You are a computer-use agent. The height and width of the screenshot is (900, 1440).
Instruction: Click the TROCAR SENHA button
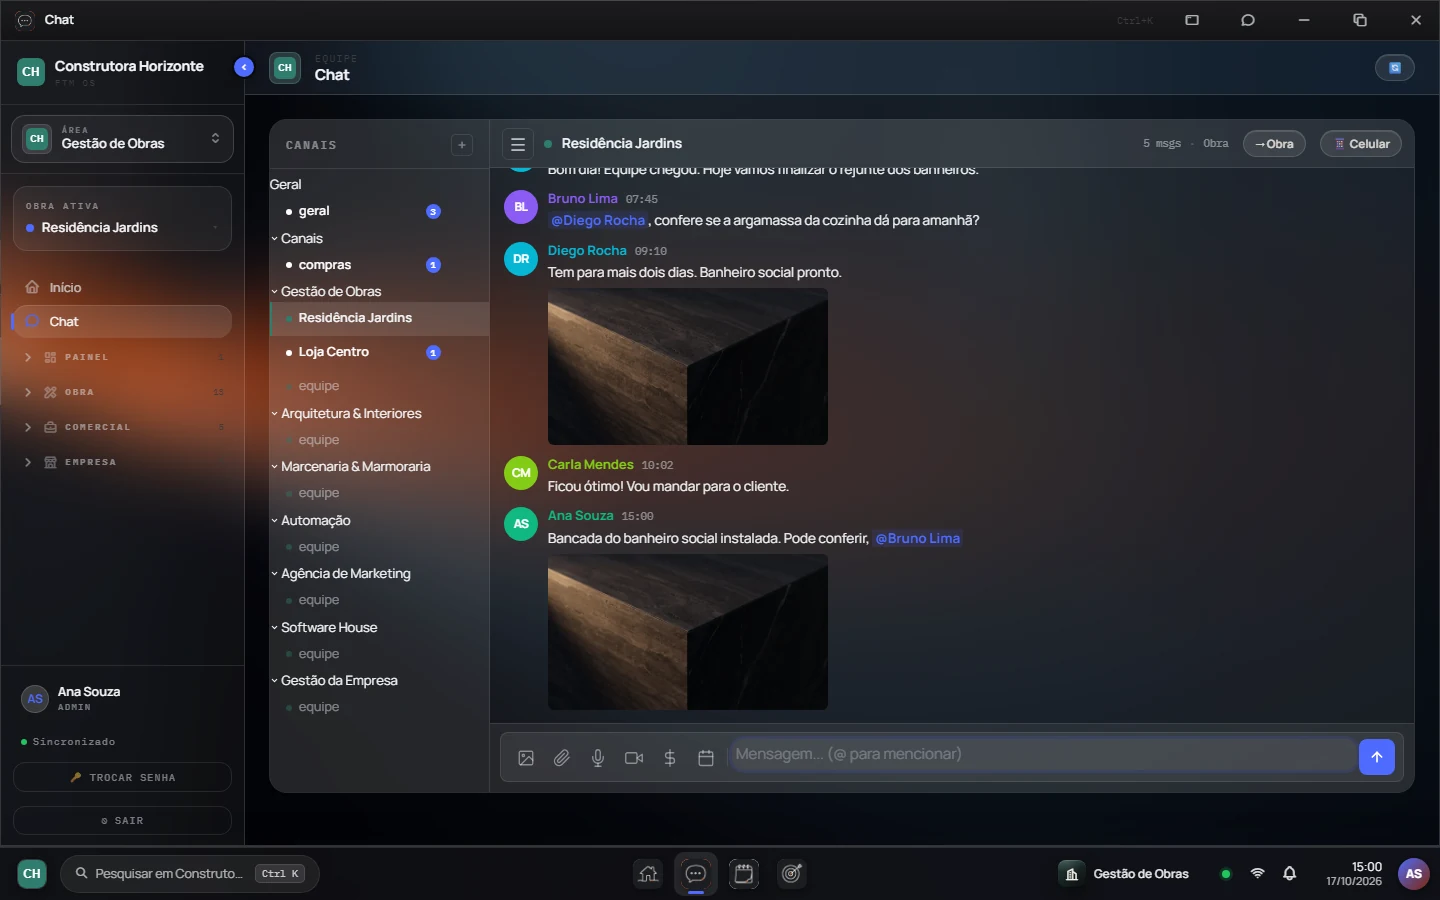pos(122,777)
